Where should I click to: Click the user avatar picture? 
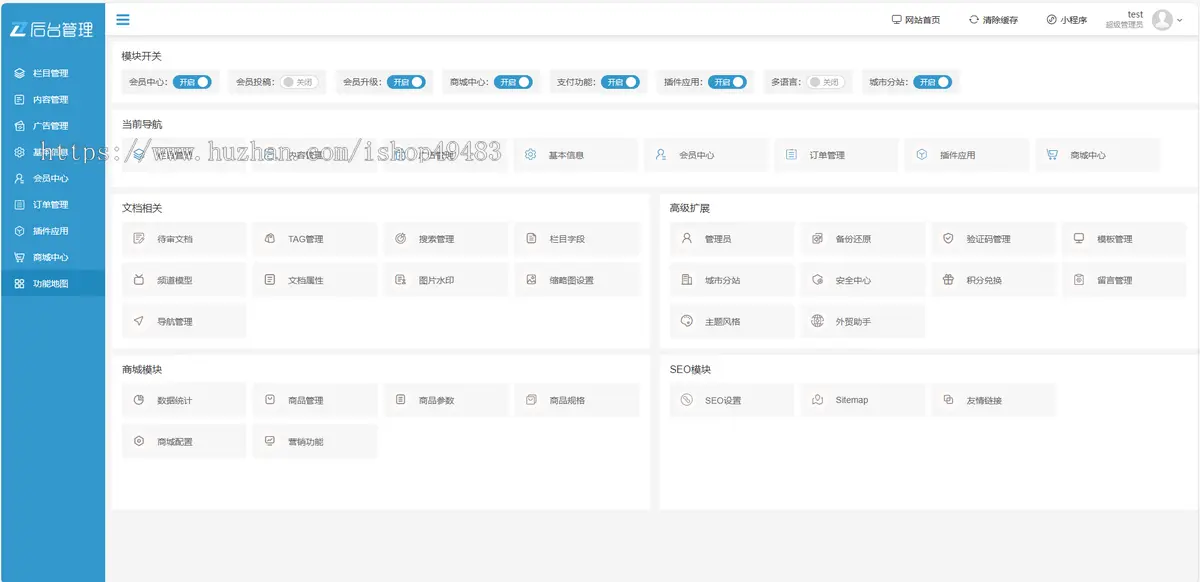tap(1162, 19)
